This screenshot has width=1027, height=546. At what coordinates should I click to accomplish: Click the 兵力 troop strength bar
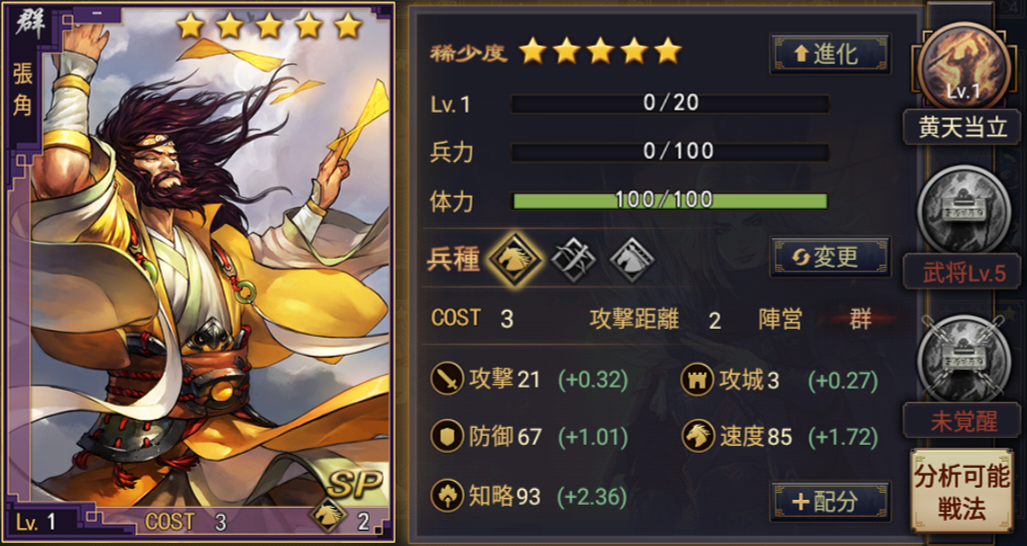669,152
